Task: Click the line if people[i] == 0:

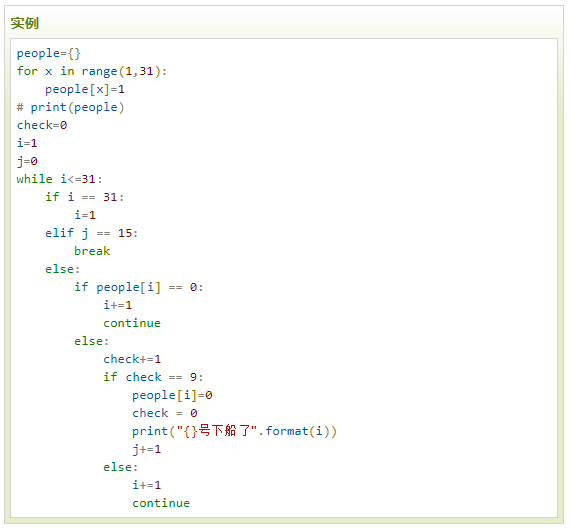Action: click(x=138, y=287)
